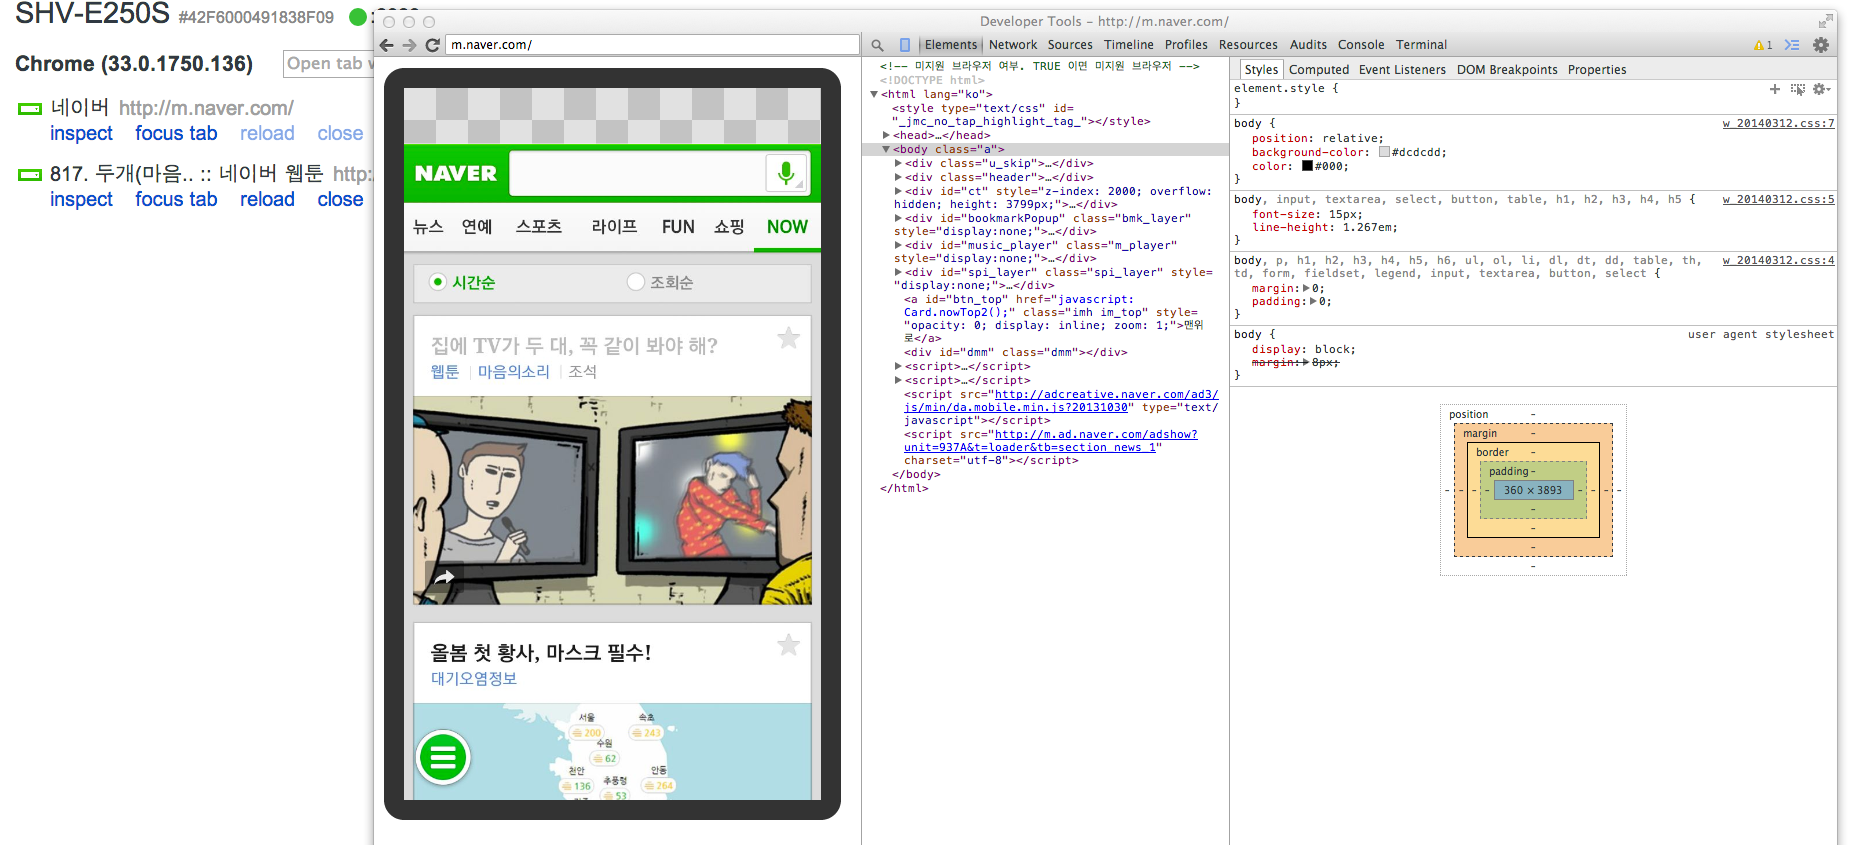Expand the div id="spi_layer" node

pyautogui.click(x=898, y=272)
